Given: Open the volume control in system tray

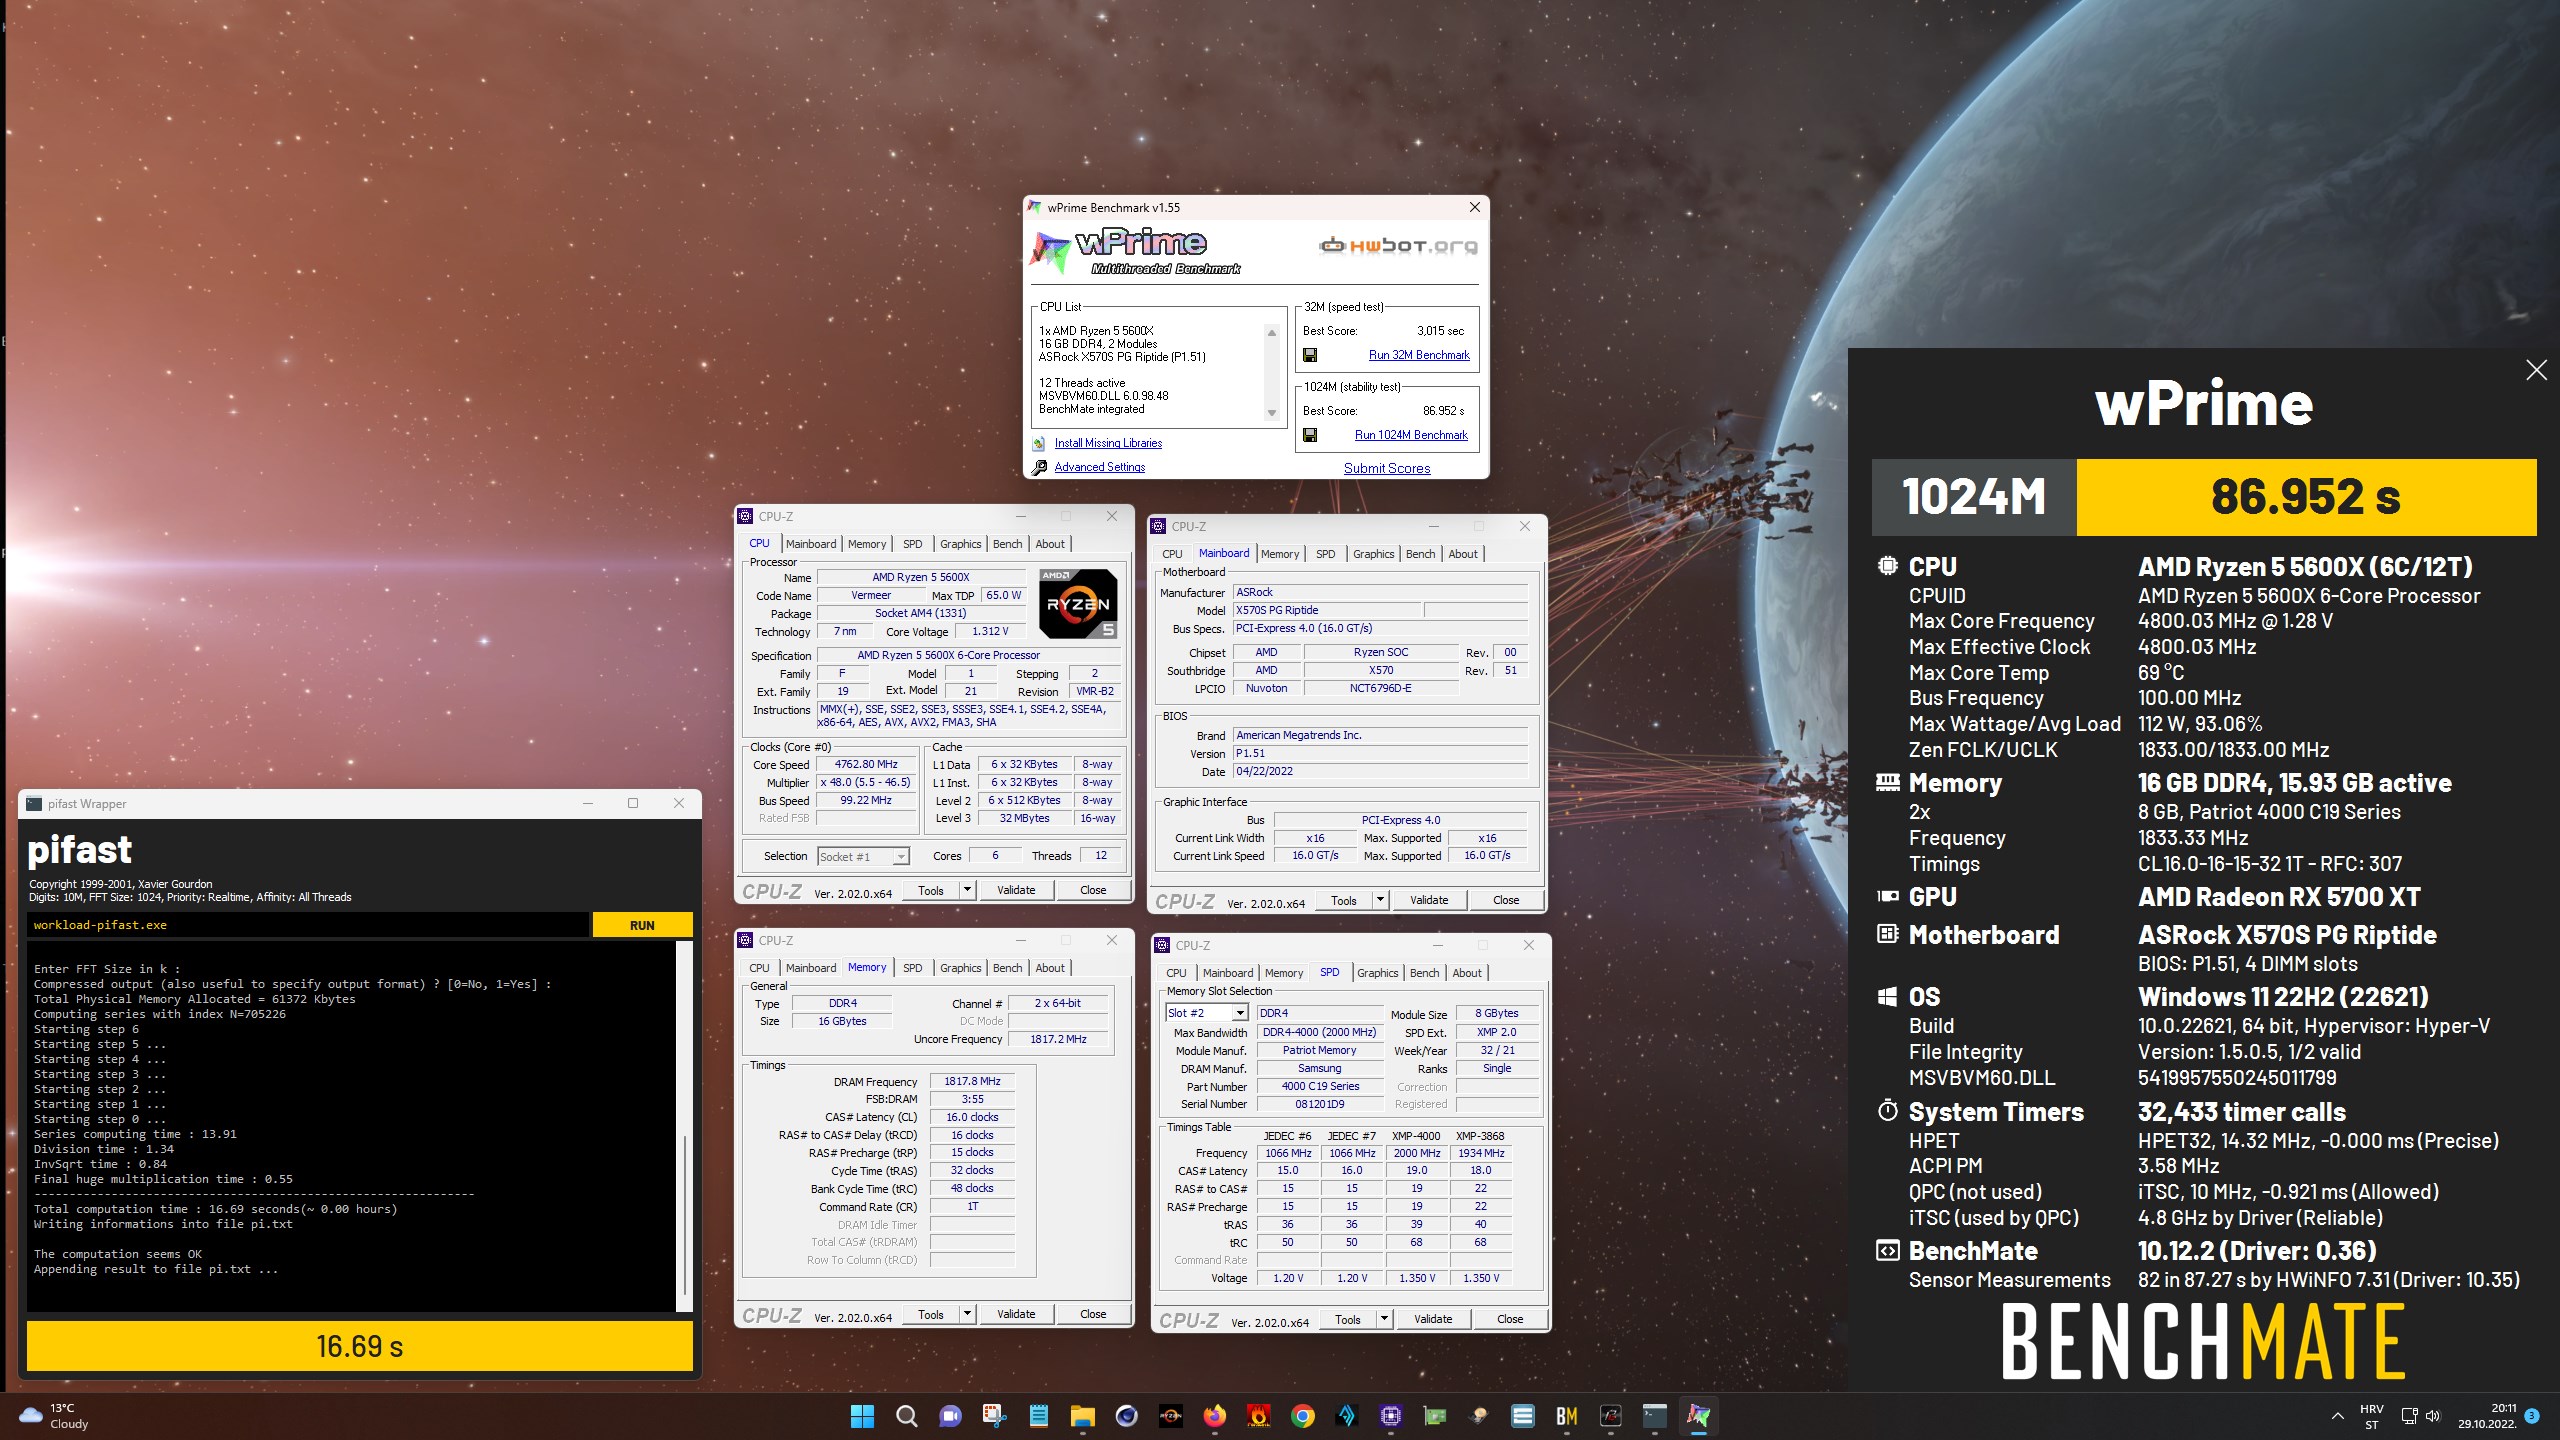Looking at the screenshot, I should coord(2433,1416).
